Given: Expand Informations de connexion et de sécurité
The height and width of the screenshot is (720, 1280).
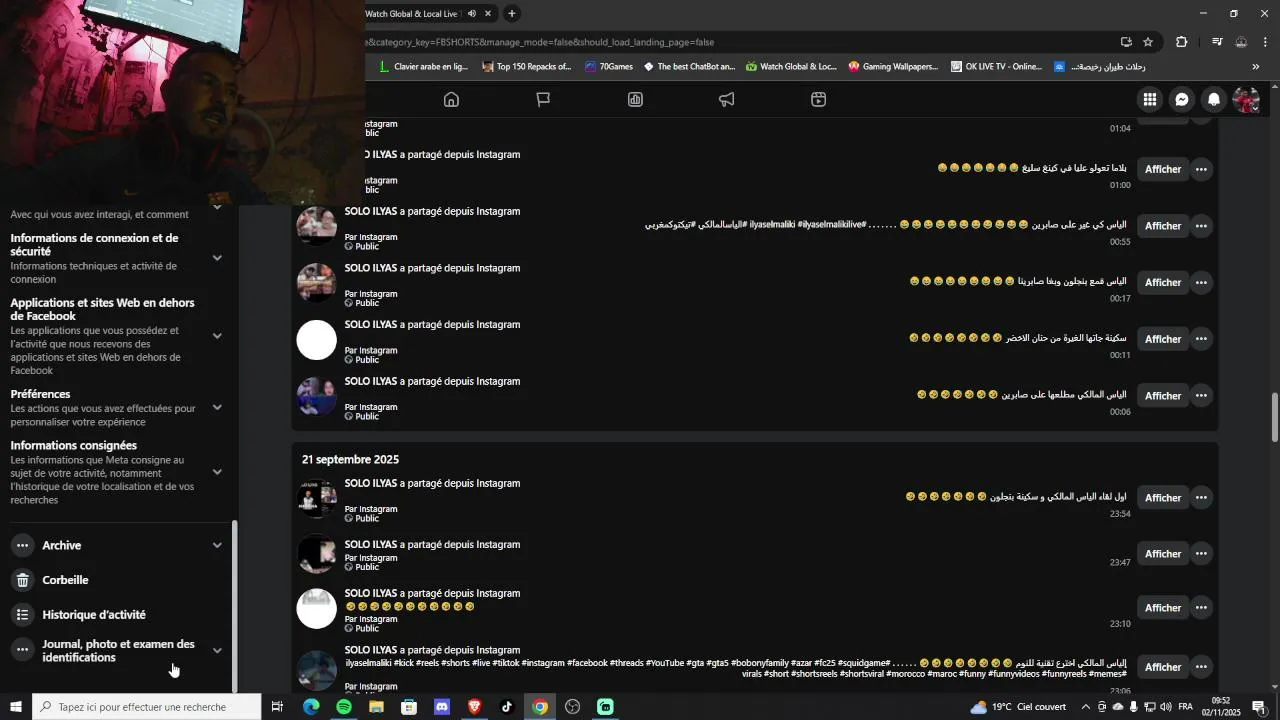Looking at the screenshot, I should [217, 258].
